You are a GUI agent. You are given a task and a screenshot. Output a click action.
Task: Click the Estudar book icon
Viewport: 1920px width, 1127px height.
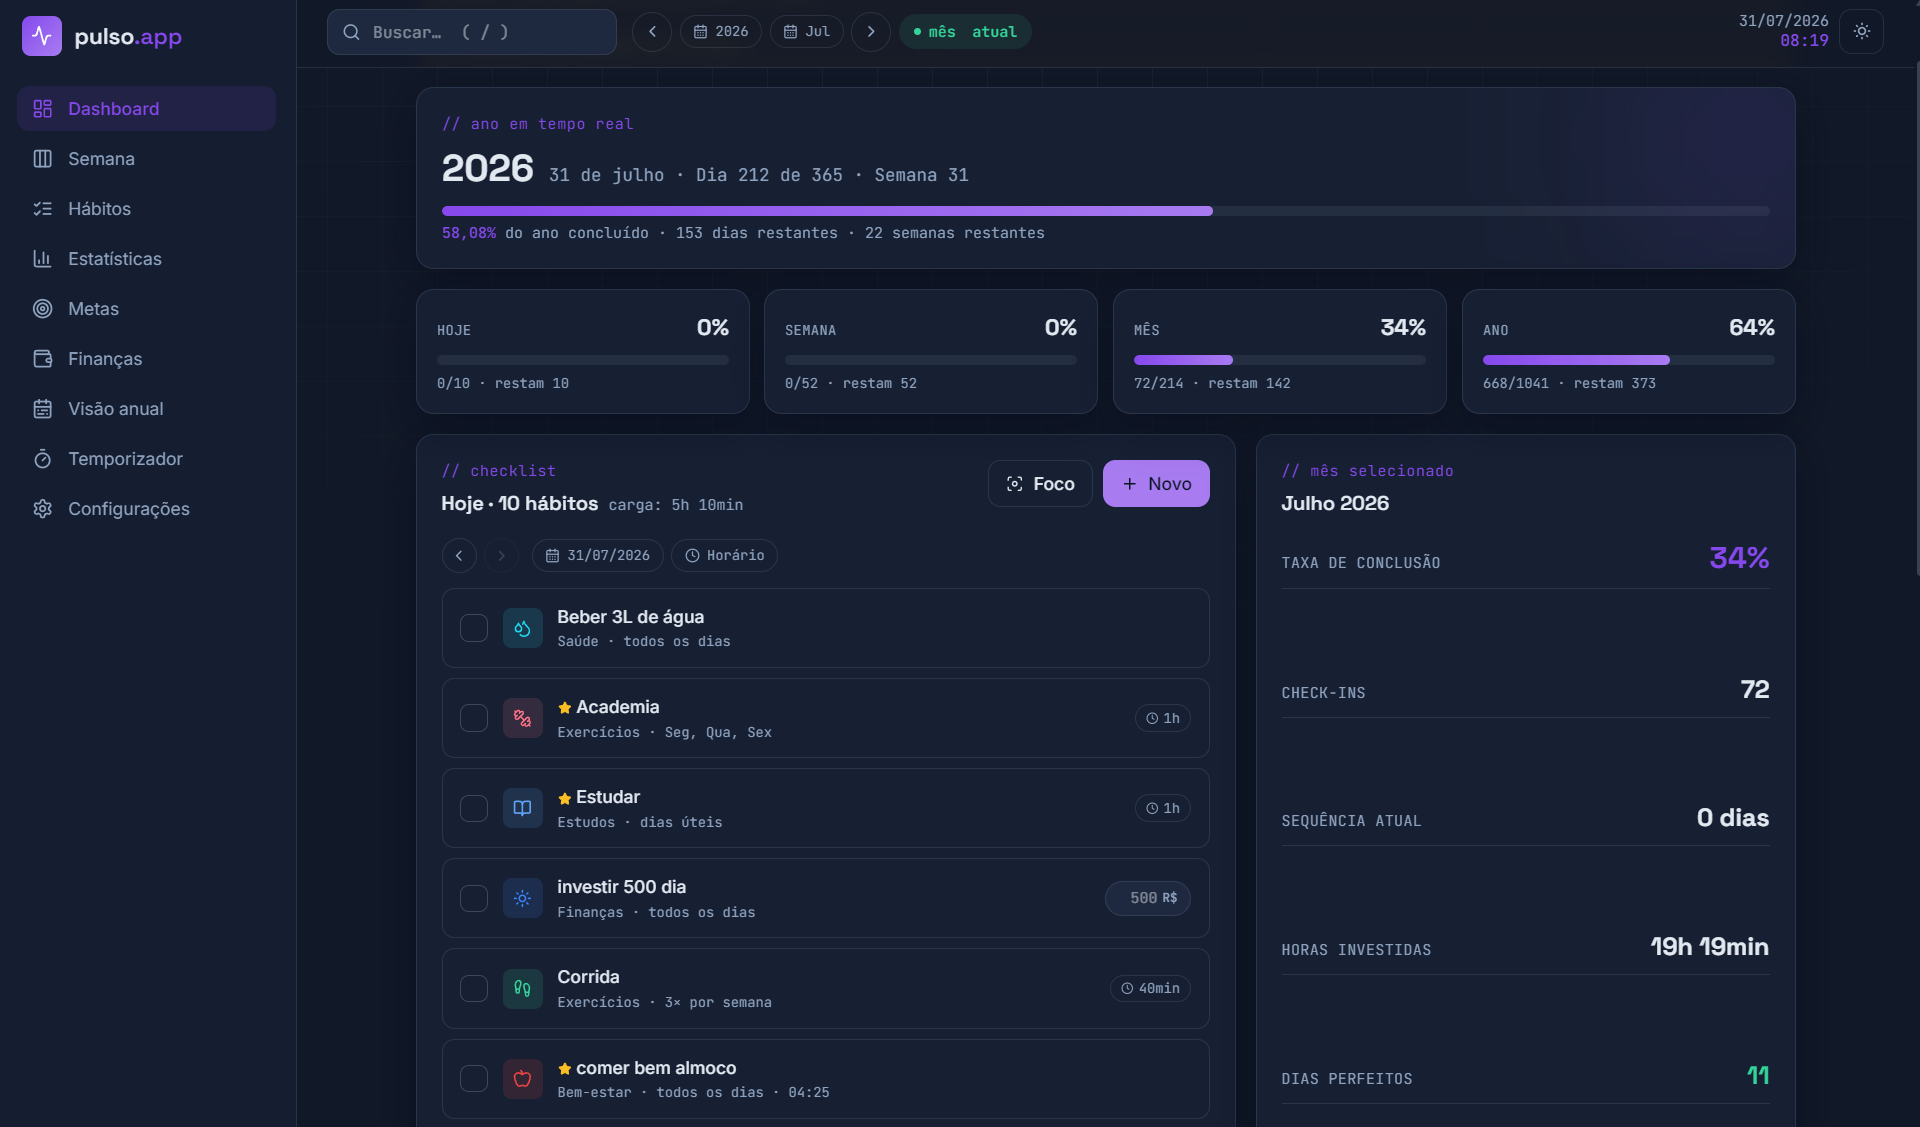click(x=522, y=808)
